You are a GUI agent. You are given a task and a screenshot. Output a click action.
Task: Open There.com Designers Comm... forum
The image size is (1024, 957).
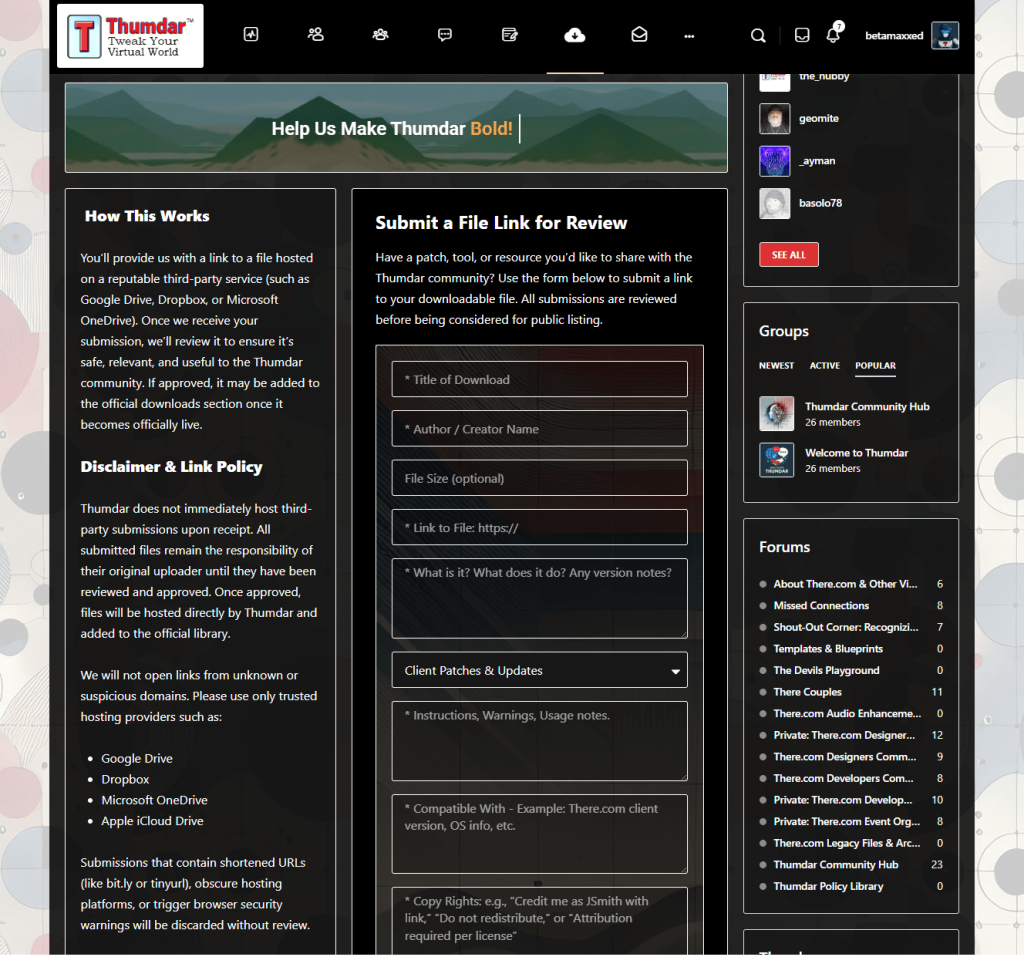pyautogui.click(x=844, y=756)
